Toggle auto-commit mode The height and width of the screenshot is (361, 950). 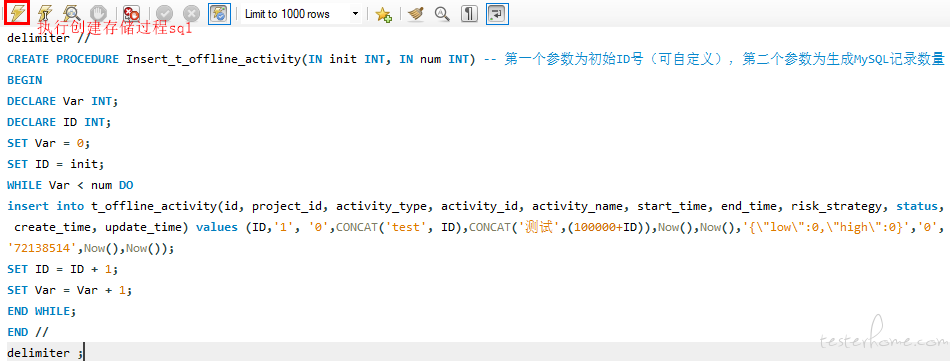(219, 13)
